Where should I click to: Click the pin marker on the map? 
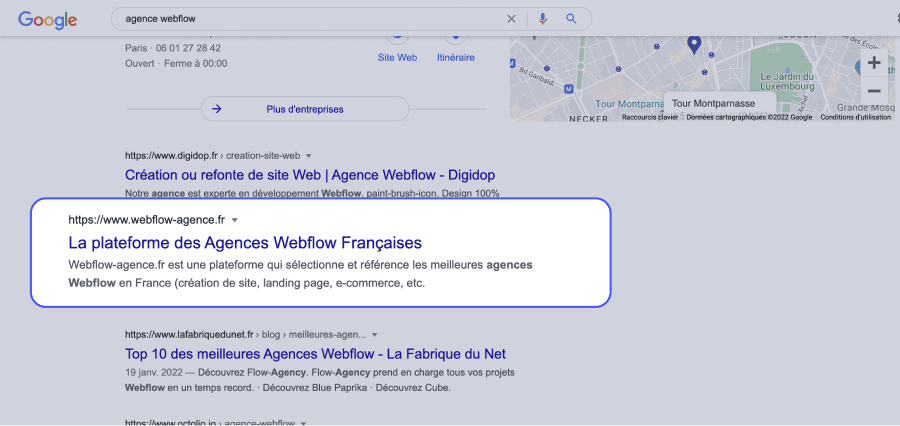[x=695, y=44]
